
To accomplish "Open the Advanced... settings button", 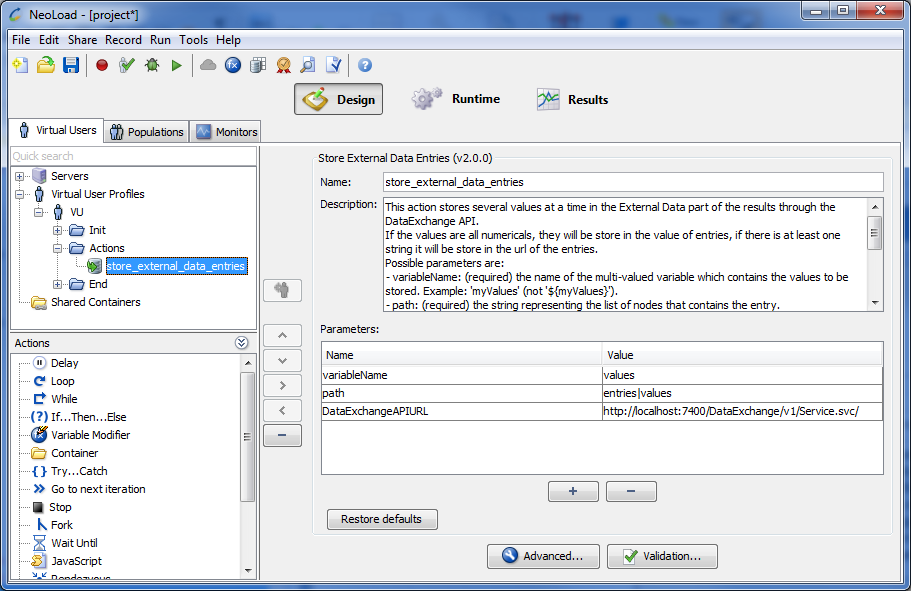I will (542, 556).
